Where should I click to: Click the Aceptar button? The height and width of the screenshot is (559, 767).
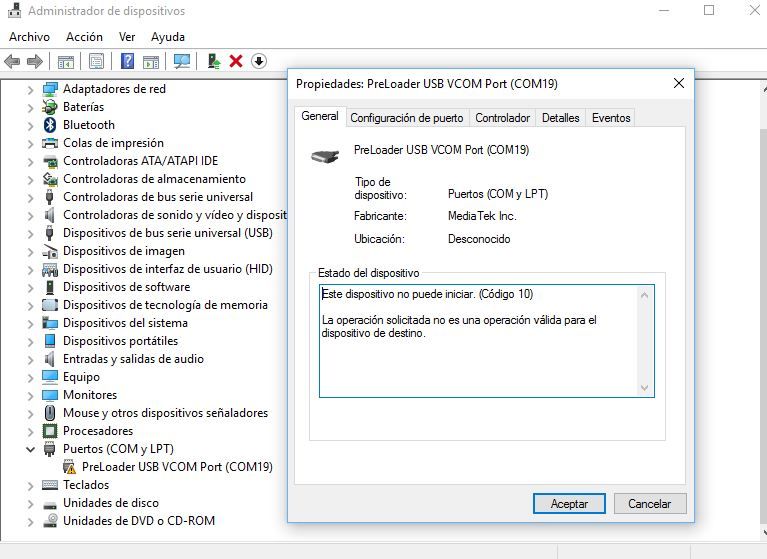[569, 504]
